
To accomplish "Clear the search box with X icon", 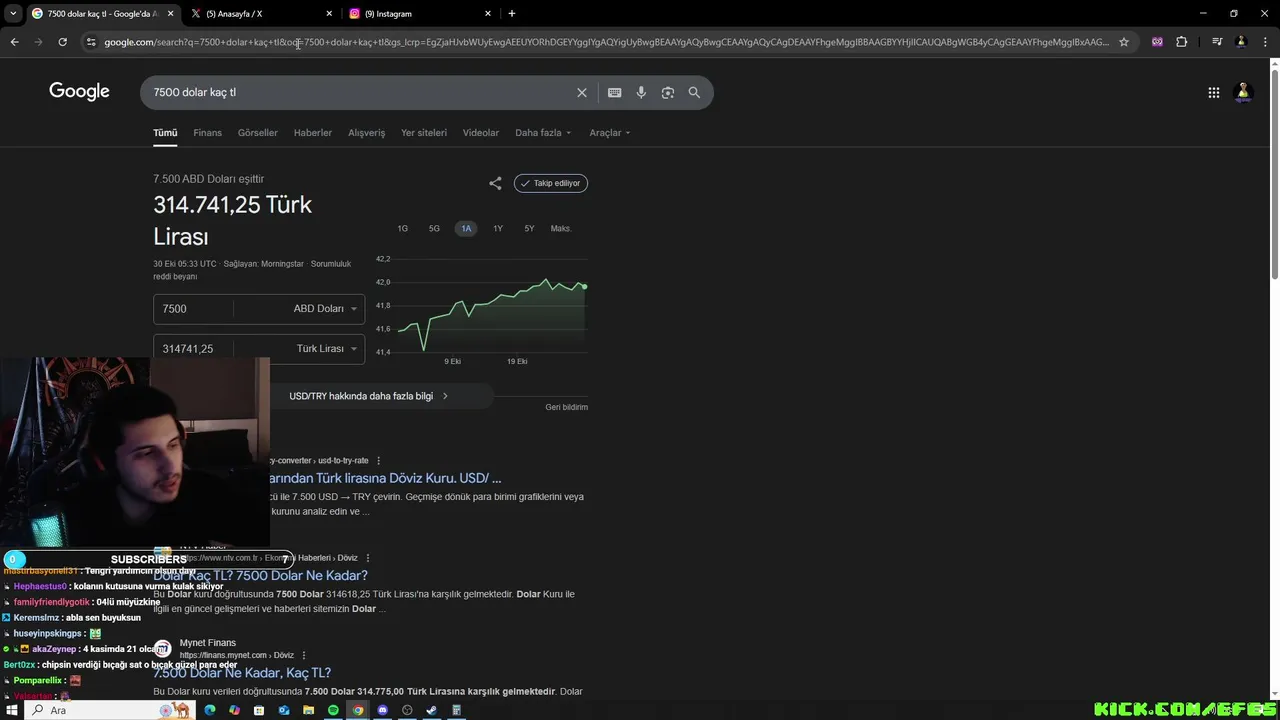I will coord(582,92).
